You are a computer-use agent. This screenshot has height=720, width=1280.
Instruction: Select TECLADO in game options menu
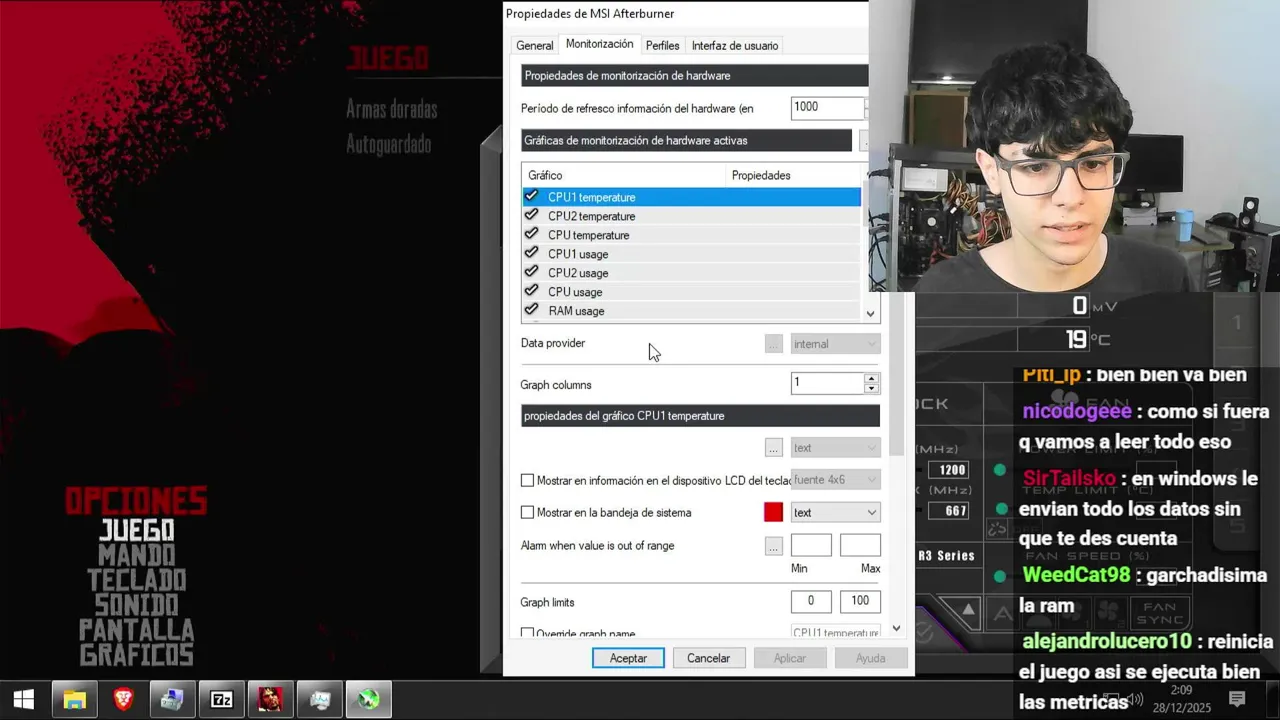[x=137, y=580]
